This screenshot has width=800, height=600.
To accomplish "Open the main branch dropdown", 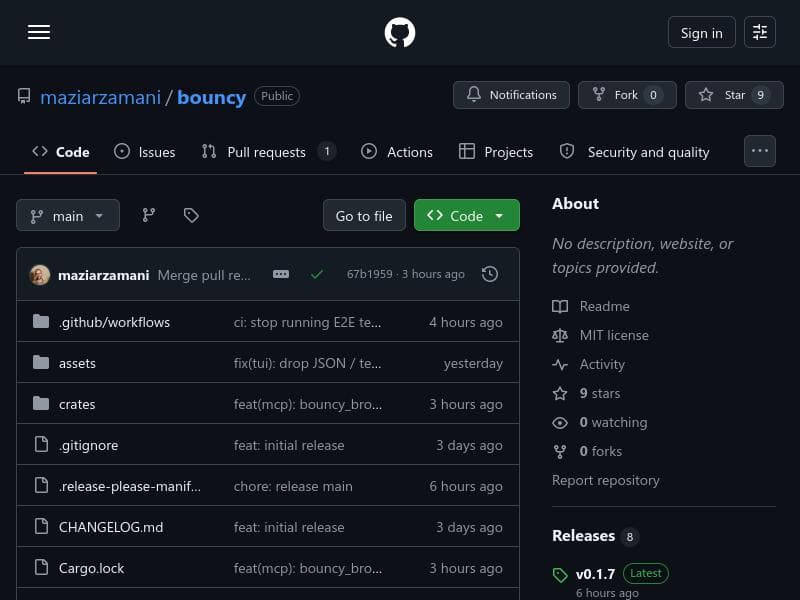I will click(x=68, y=215).
